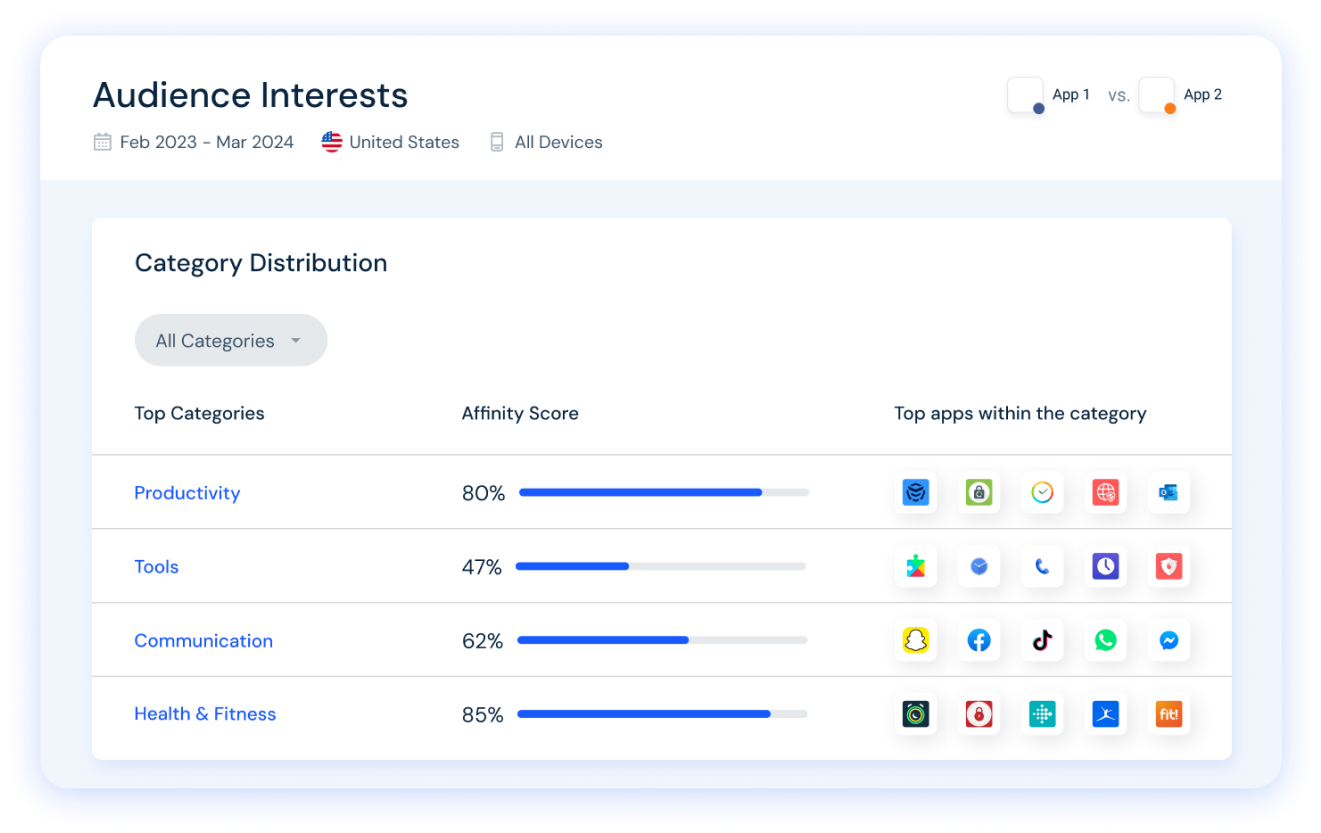
Task: Open the orange fit! app icon
Action: pyautogui.click(x=1169, y=714)
